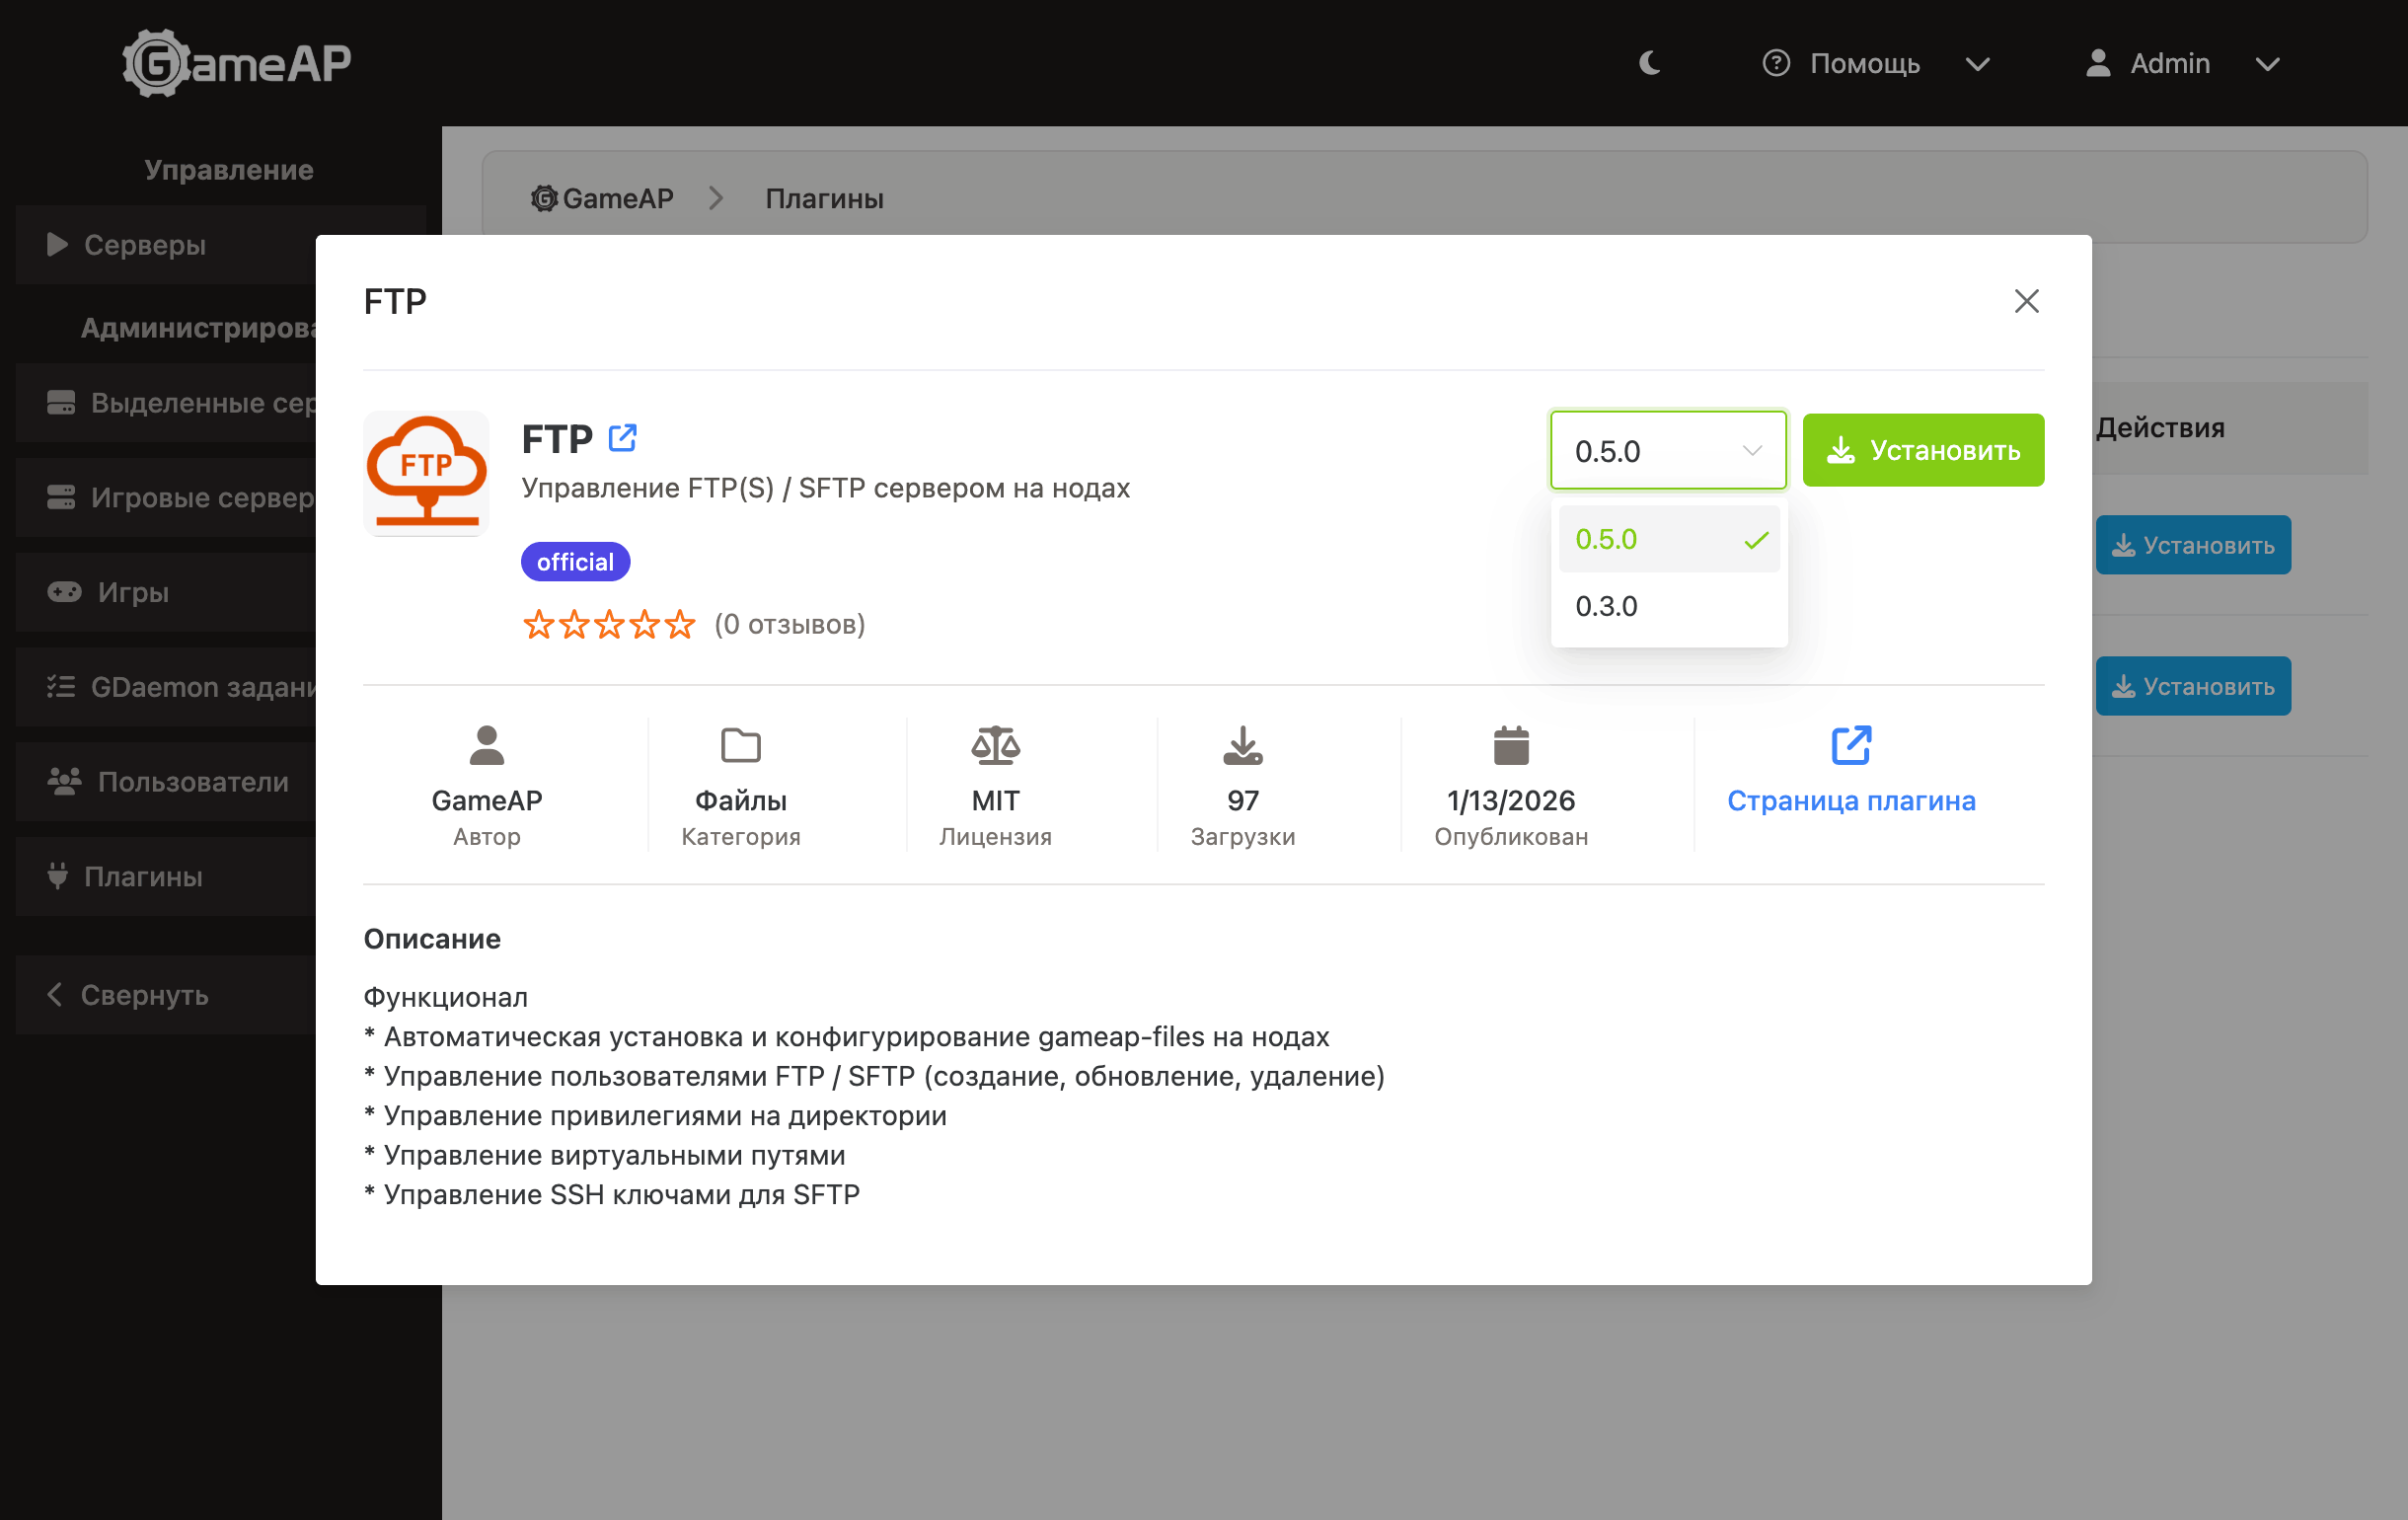Open Пользователи in the sidebar
The width and height of the screenshot is (2408, 1520).
click(x=190, y=781)
